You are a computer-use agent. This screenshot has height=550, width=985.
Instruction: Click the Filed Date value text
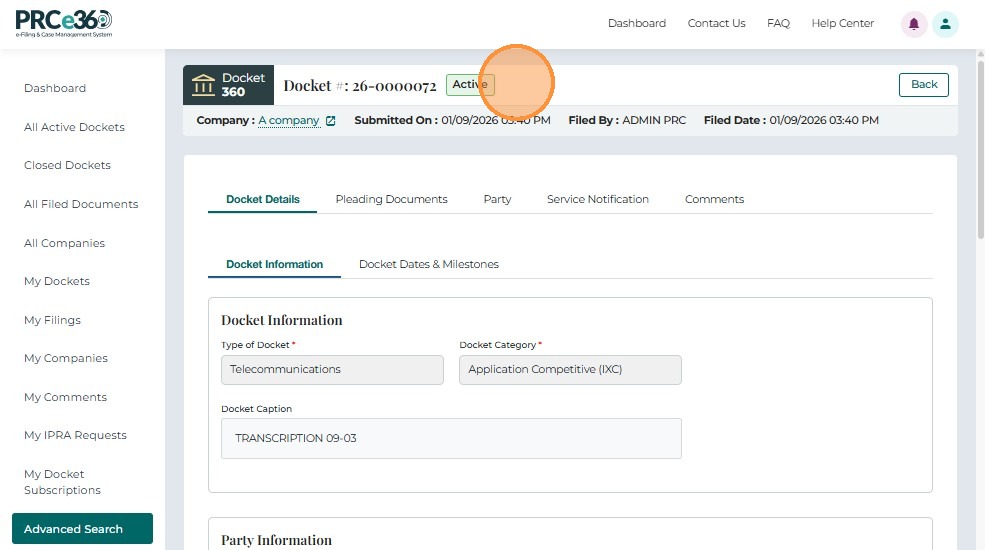coord(824,120)
